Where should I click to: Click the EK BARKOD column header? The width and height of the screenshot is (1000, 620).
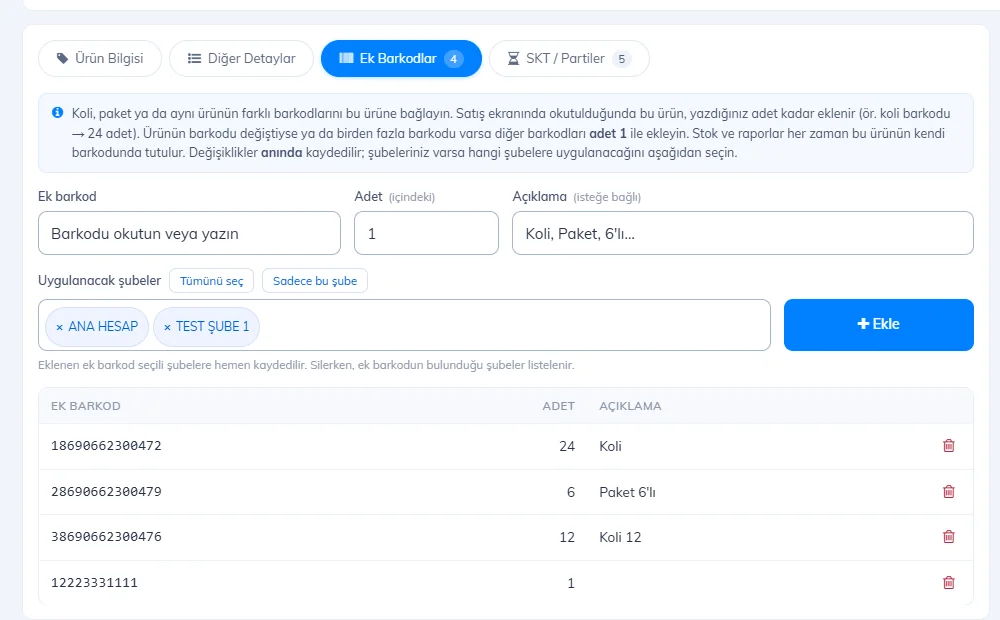point(86,406)
